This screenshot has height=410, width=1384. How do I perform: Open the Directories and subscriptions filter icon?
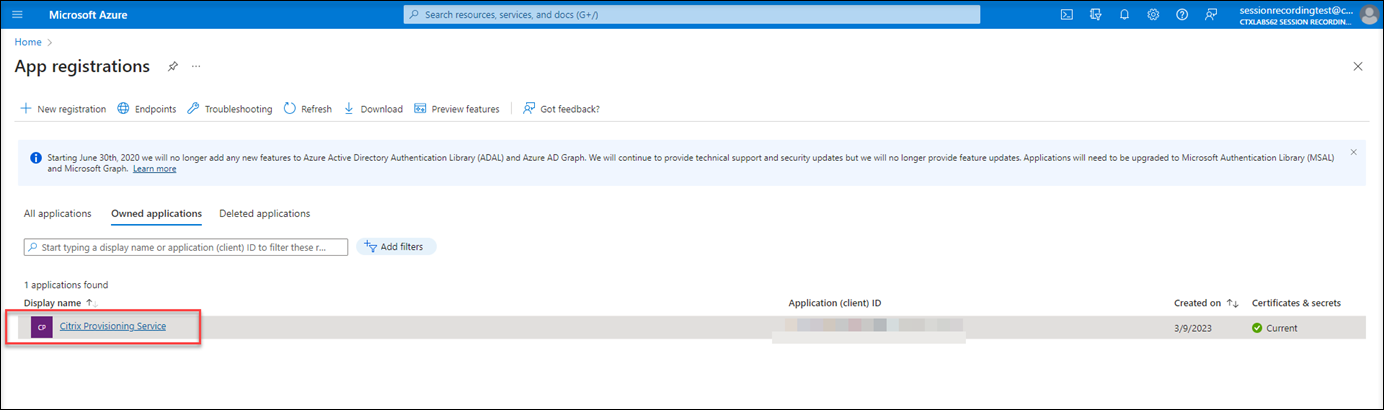click(x=1096, y=15)
